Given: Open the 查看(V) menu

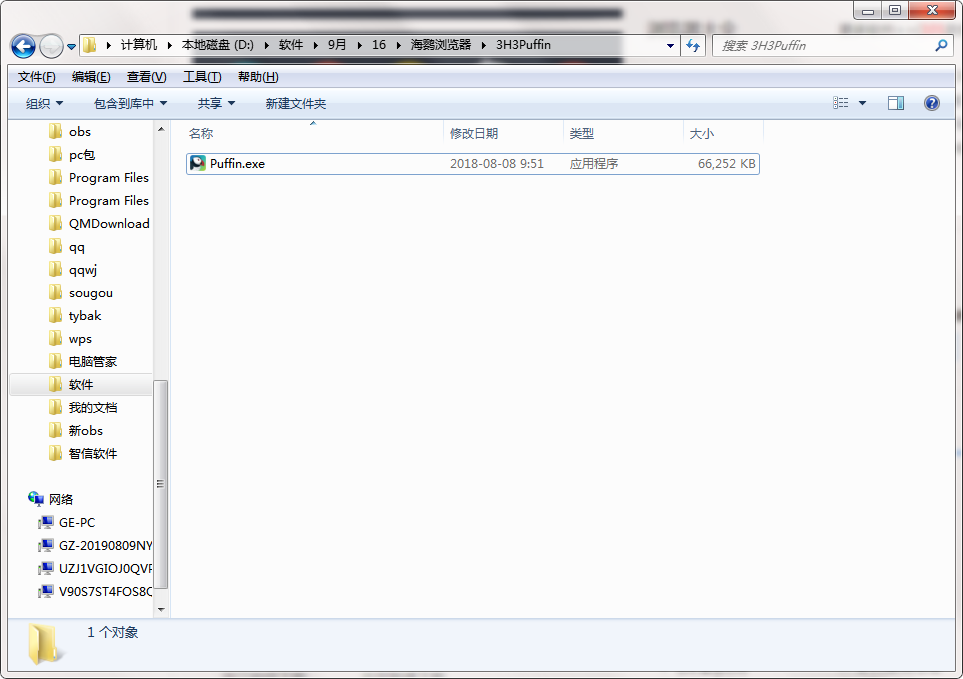Looking at the screenshot, I should point(146,77).
